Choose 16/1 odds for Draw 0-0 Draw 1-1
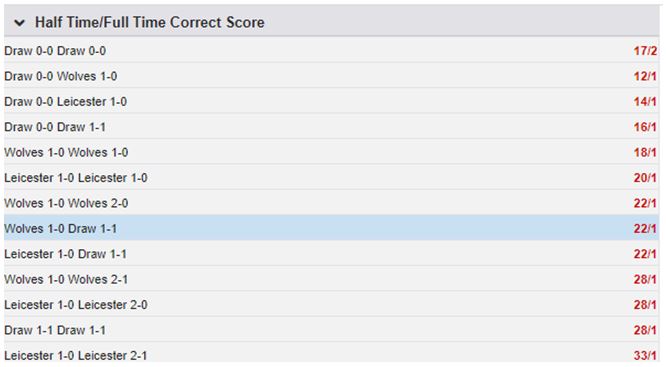The image size is (666, 367). pyautogui.click(x=645, y=127)
